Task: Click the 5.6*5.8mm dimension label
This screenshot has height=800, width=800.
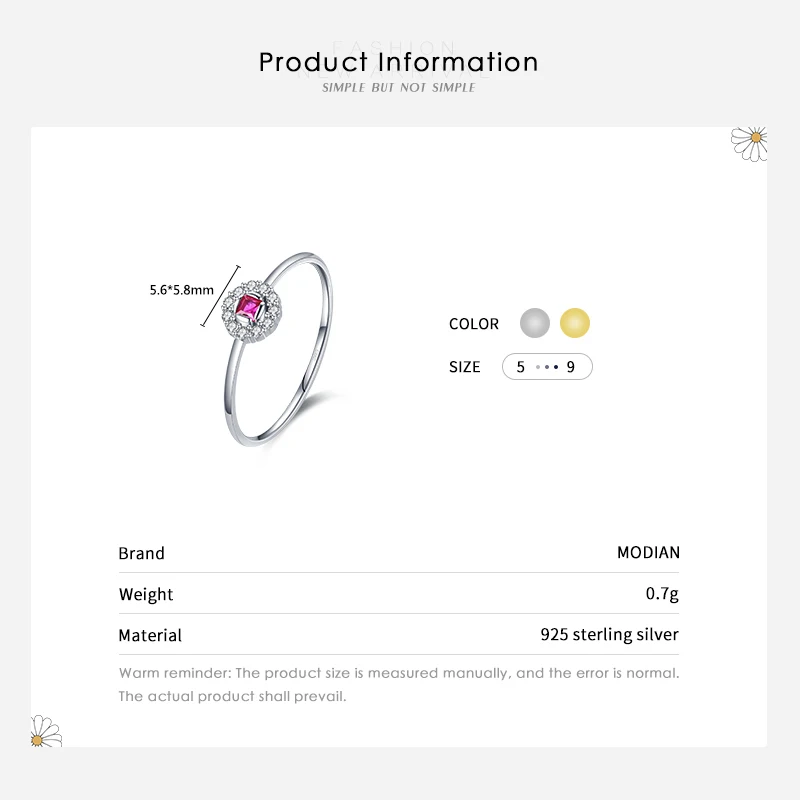Action: [181, 290]
